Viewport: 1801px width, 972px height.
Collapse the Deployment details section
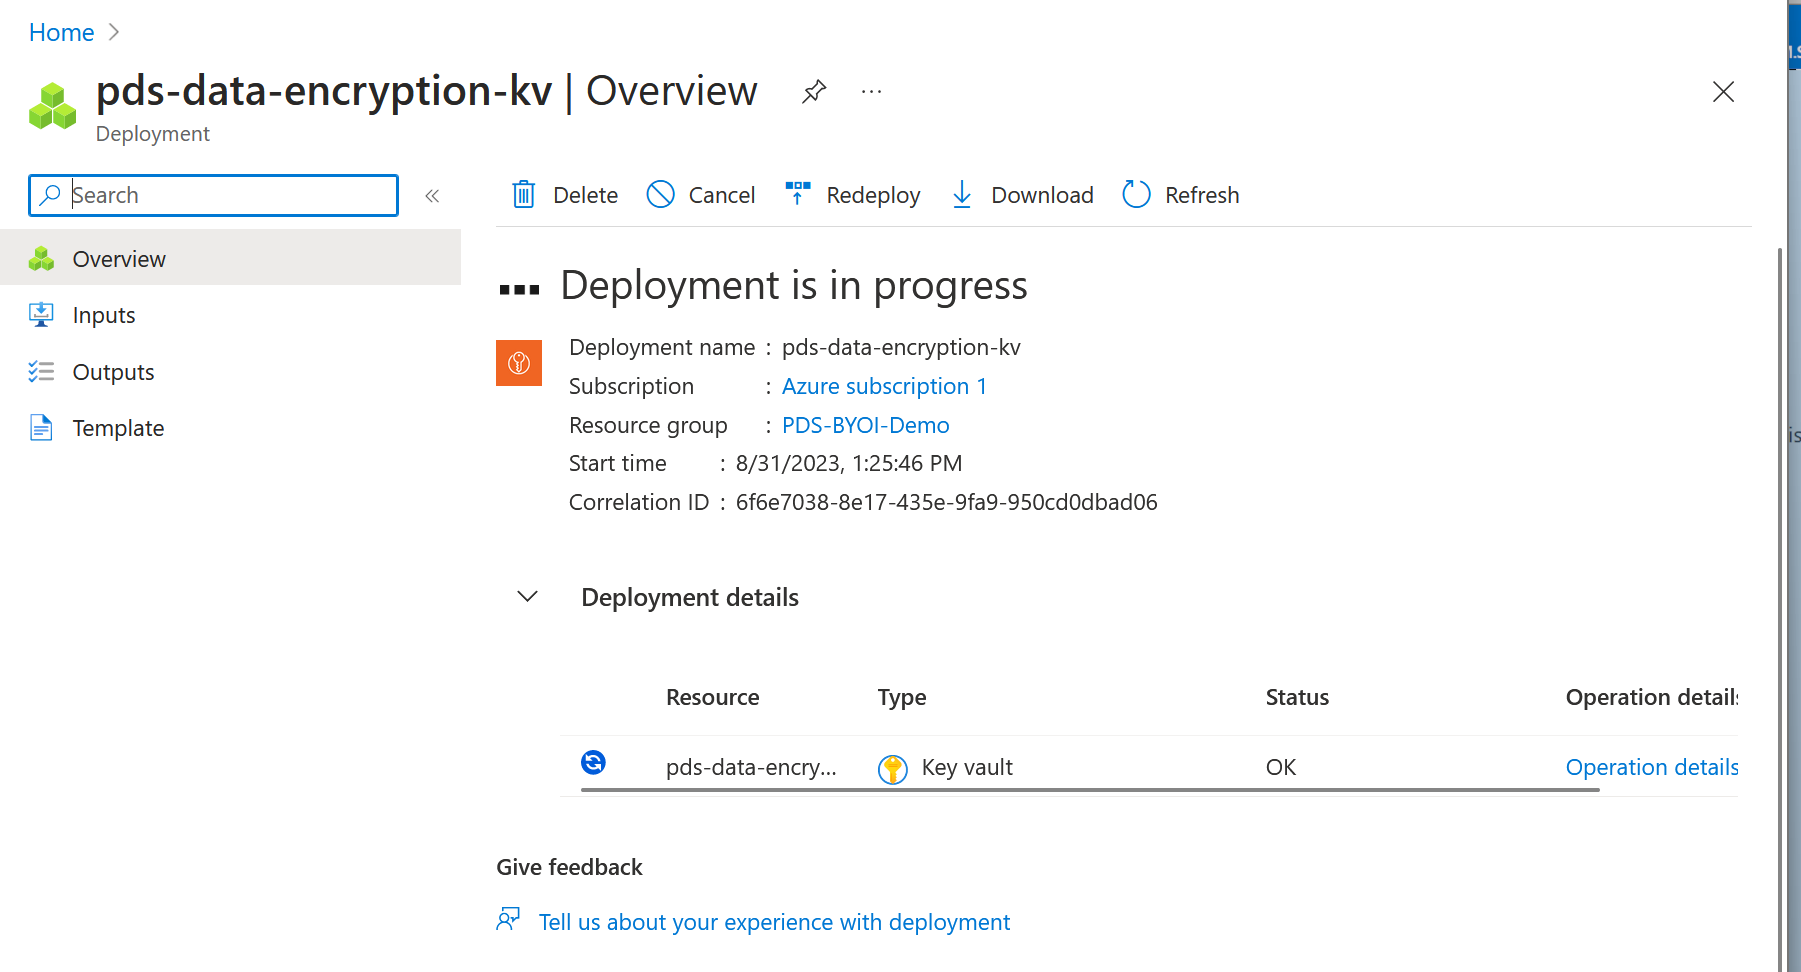pyautogui.click(x=527, y=596)
